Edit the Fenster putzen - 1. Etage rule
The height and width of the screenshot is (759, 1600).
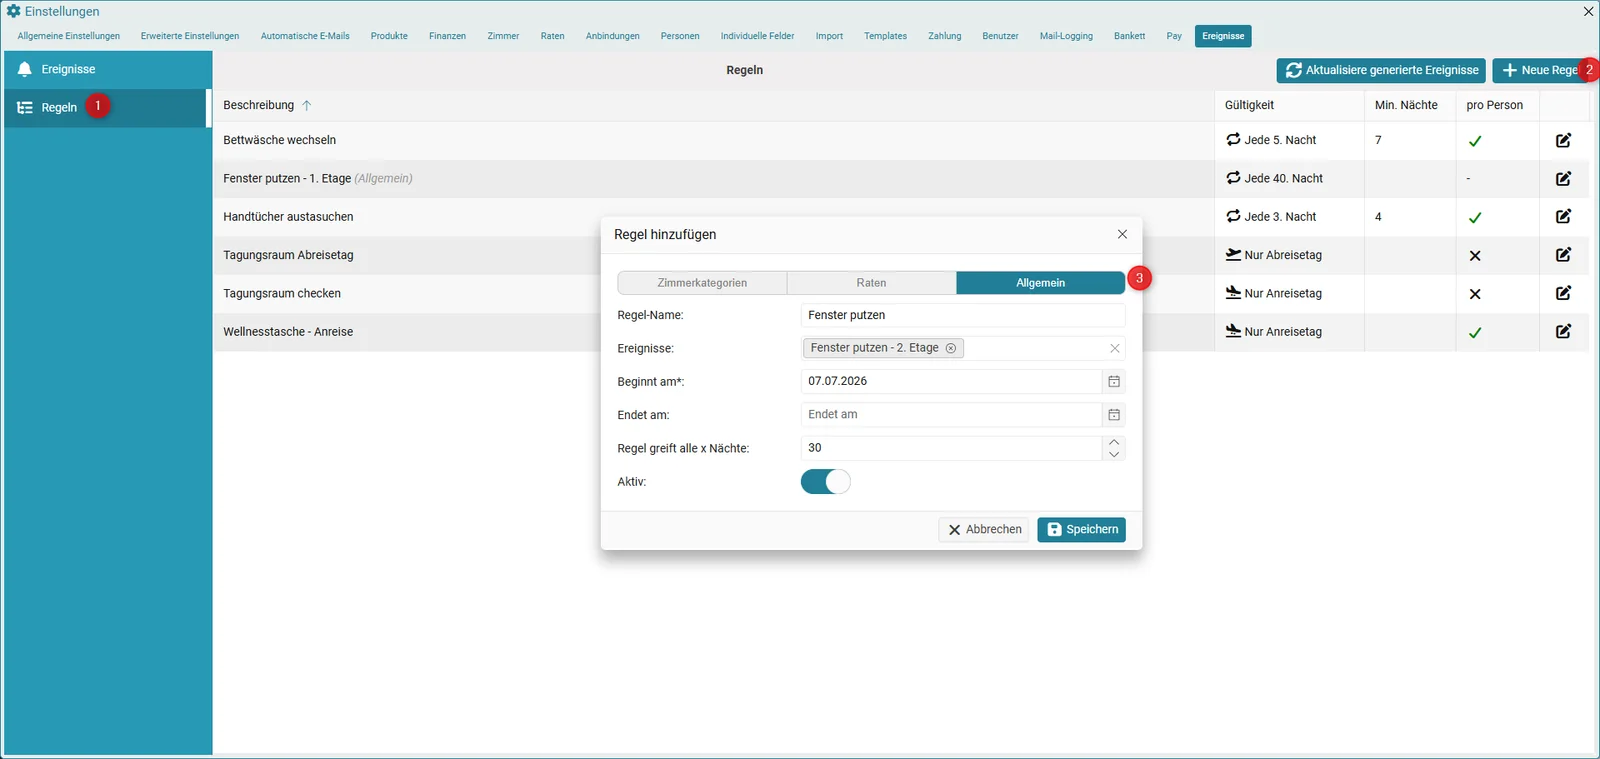(1563, 178)
